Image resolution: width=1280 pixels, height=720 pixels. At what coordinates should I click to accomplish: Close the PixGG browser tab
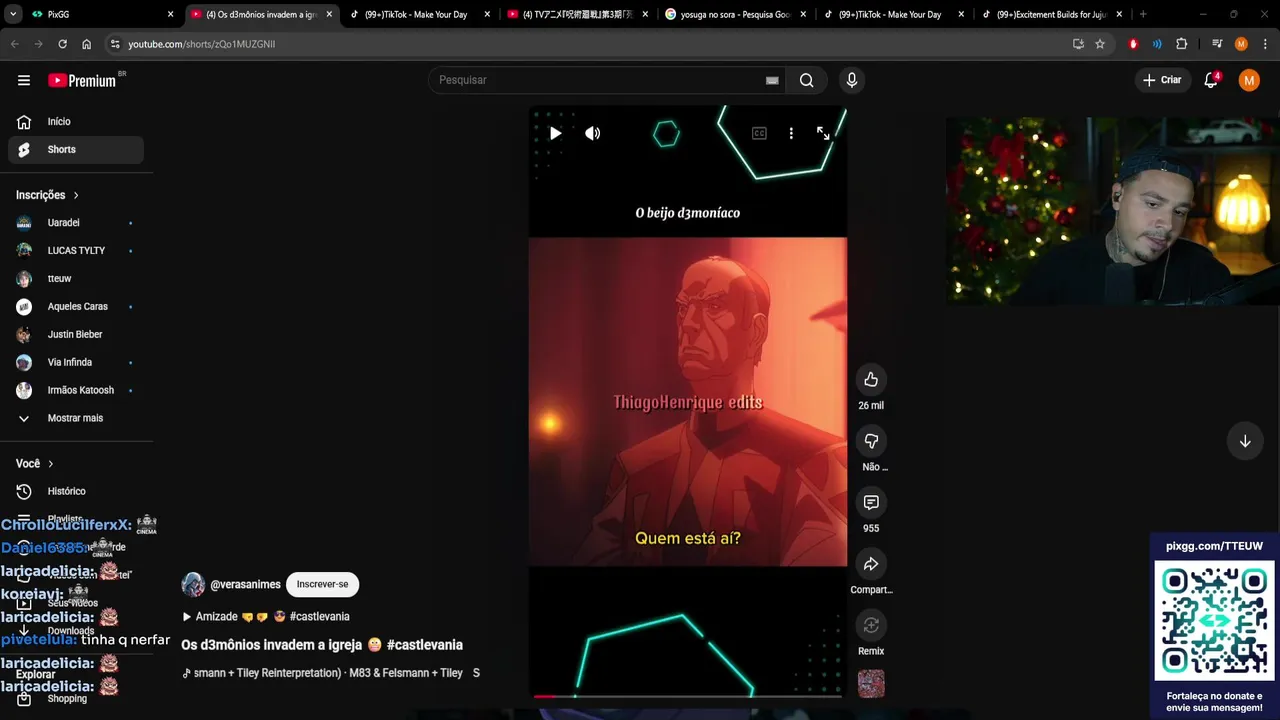[170, 14]
